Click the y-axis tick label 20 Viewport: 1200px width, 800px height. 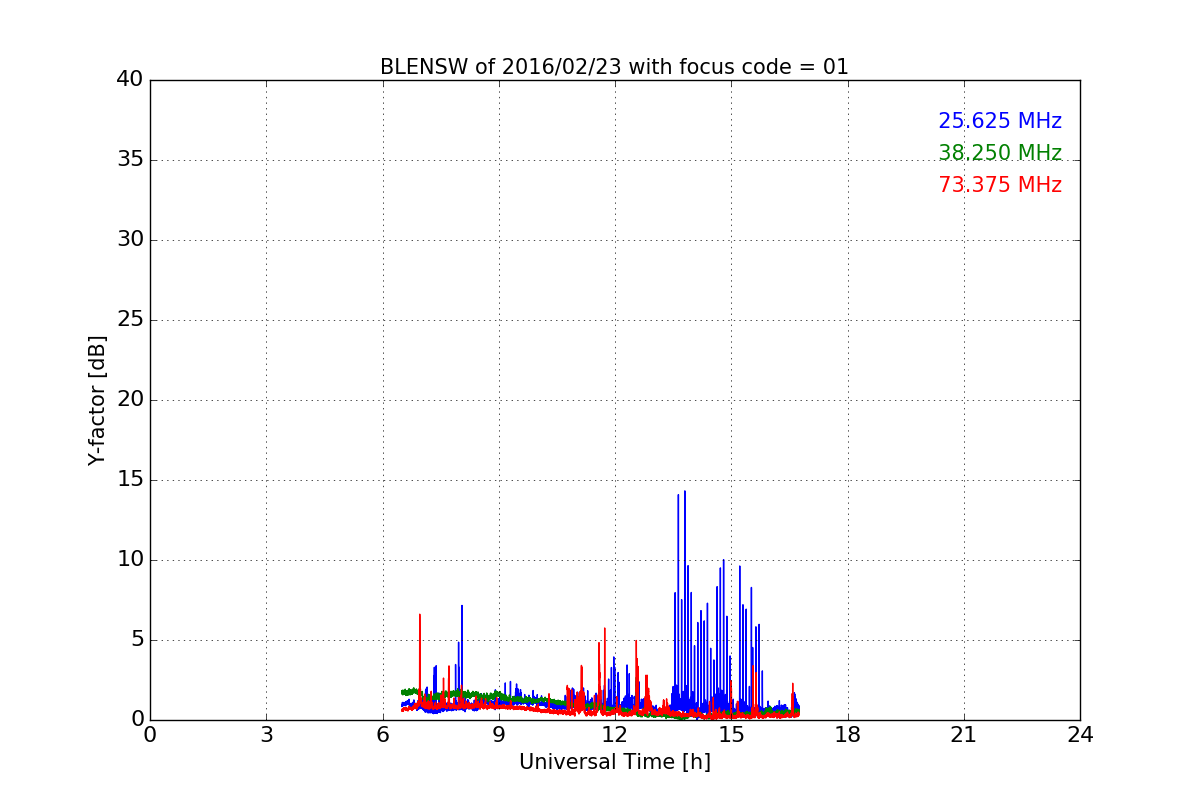(x=130, y=400)
